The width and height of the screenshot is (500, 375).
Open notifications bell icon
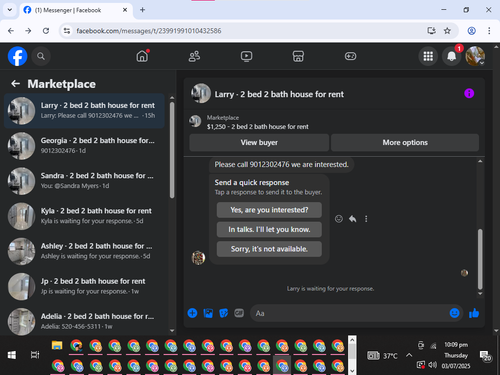[x=452, y=56]
